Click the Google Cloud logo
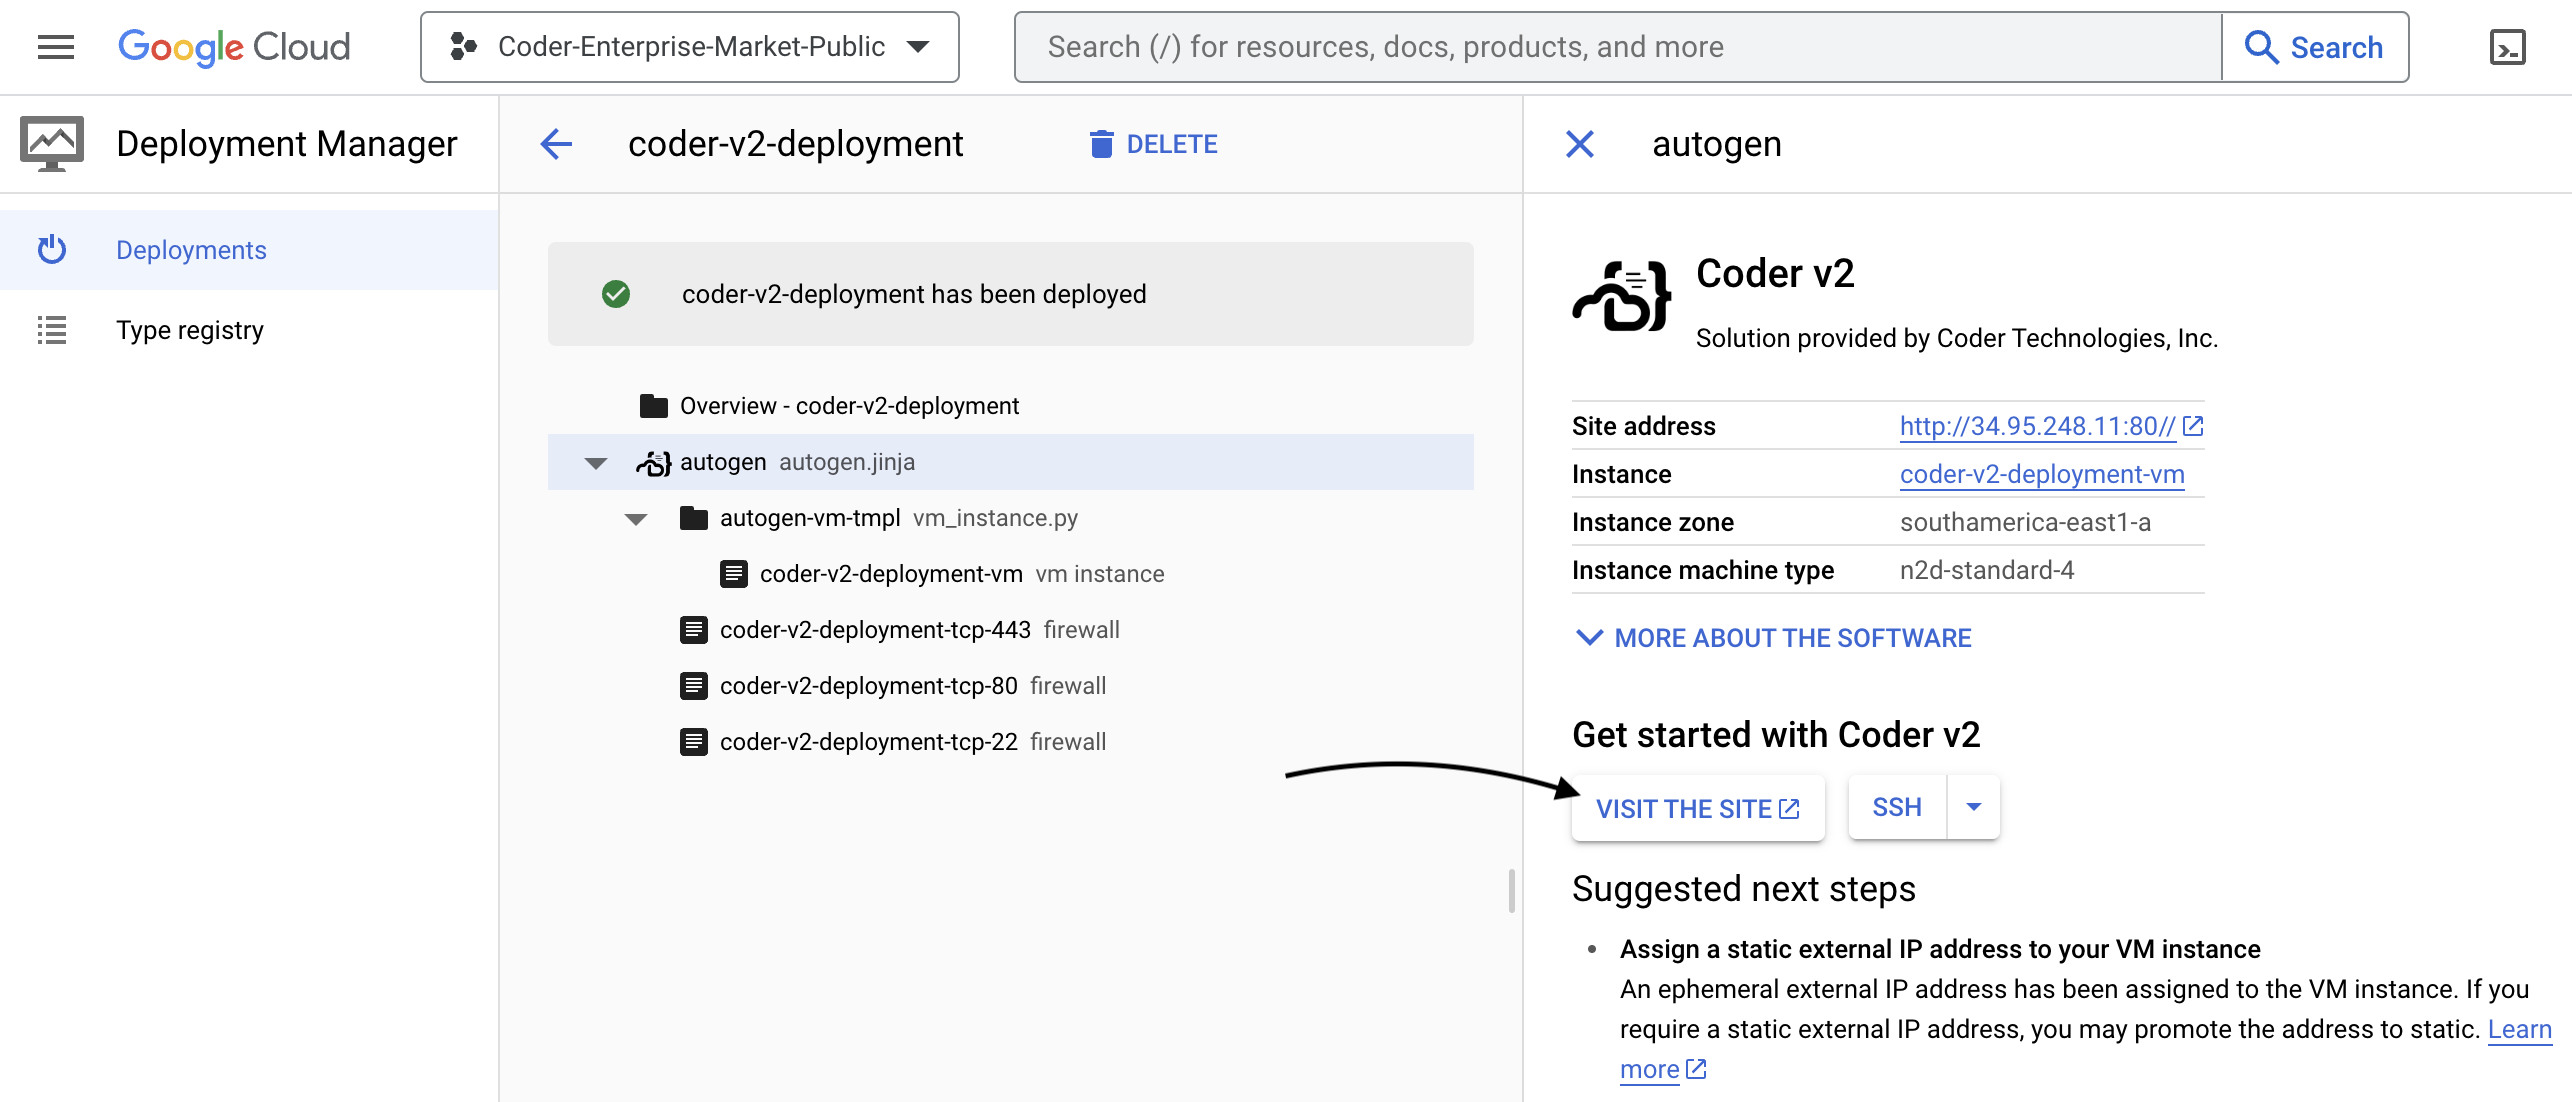This screenshot has width=2572, height=1102. tap(234, 46)
